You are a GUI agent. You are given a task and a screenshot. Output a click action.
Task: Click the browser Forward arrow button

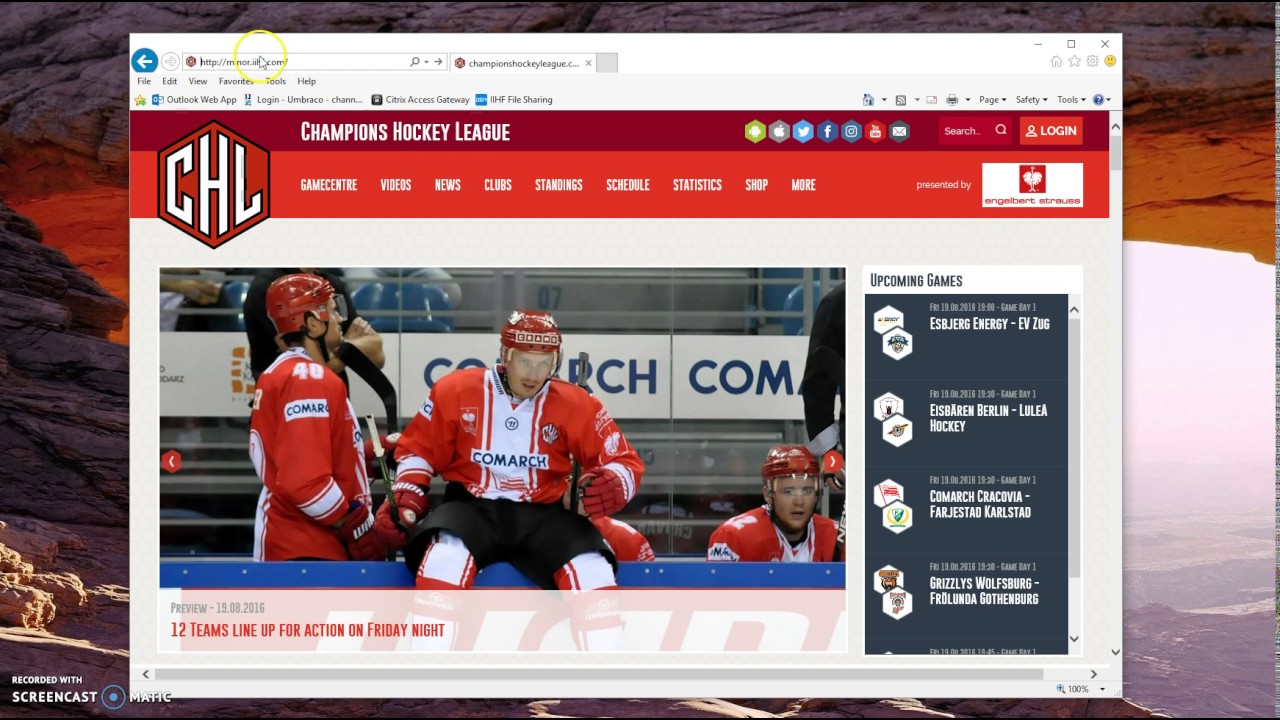pyautogui.click(x=170, y=62)
